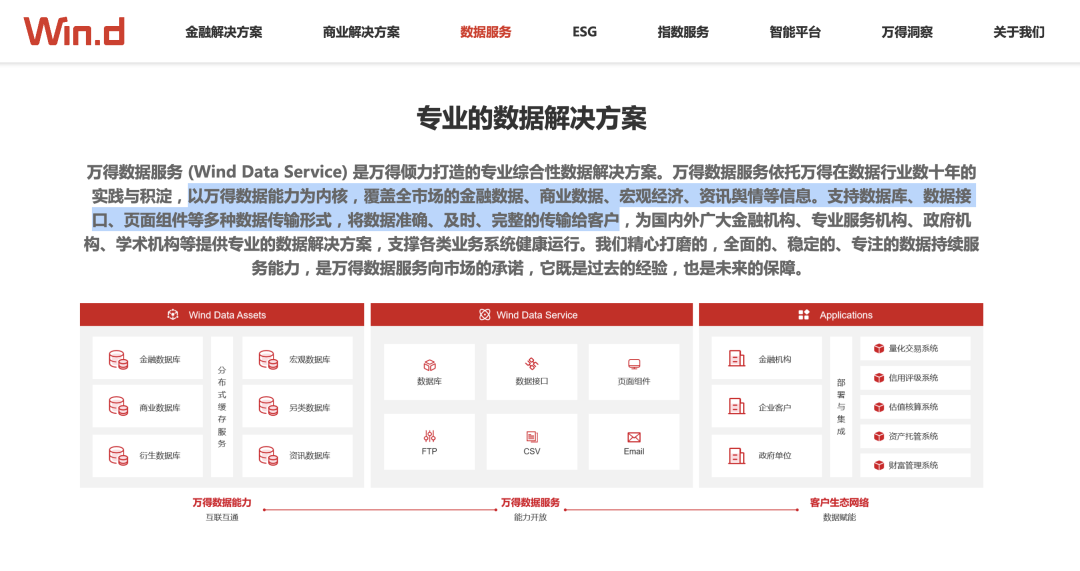Select the 数据服务 navigation tab

(486, 32)
